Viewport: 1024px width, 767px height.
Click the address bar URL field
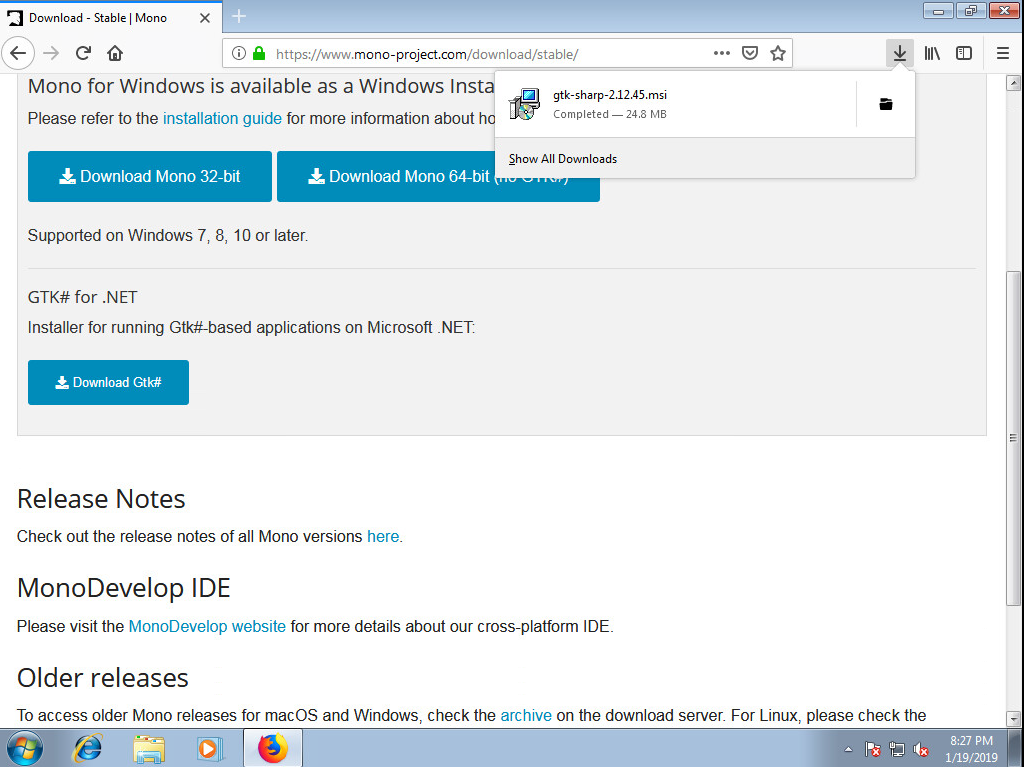[x=490, y=54]
